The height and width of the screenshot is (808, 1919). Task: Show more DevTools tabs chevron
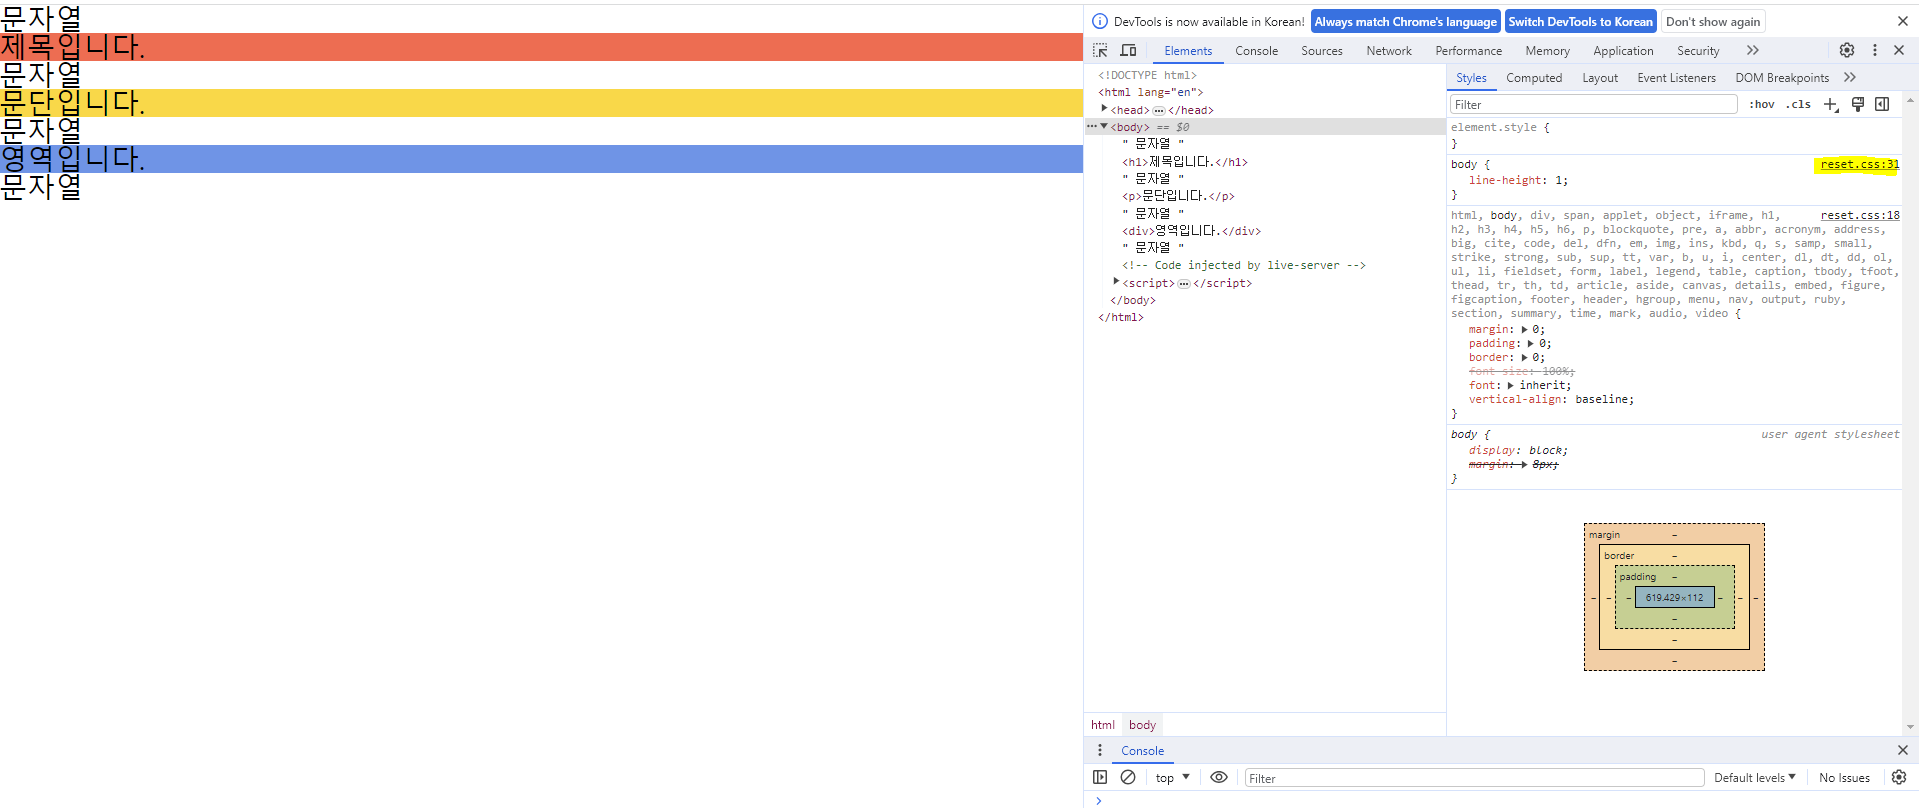coord(1753,50)
